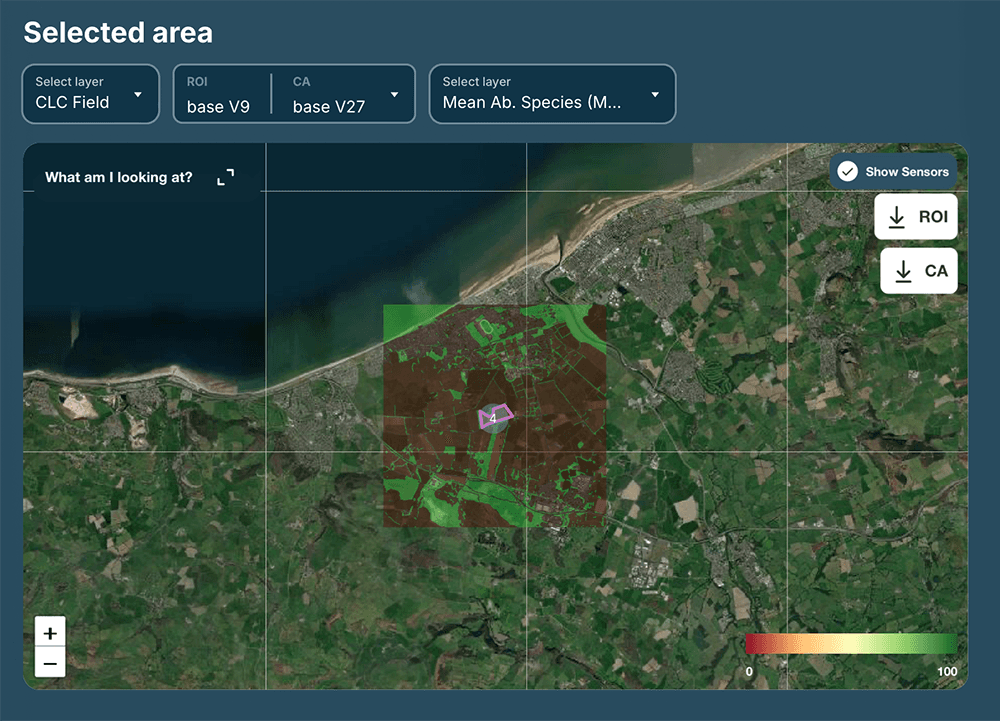This screenshot has height=721, width=1000.
Task: Open the CLC Field layer dropdown
Action: pyautogui.click(x=91, y=94)
